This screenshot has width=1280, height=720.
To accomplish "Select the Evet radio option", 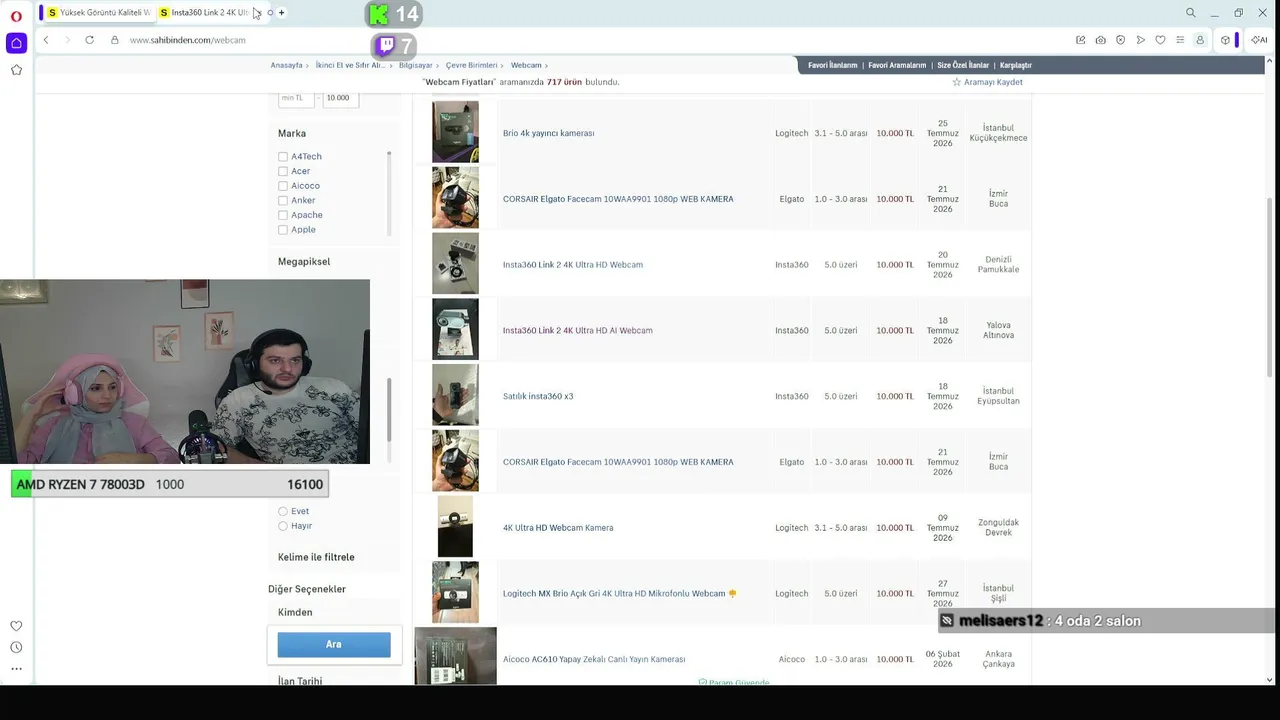I will point(283,511).
